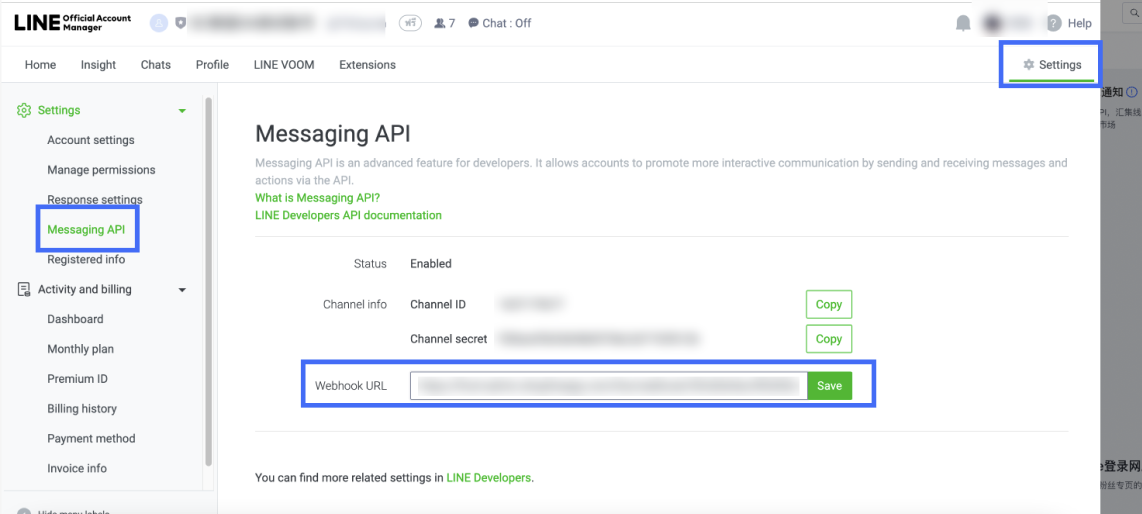Open the Insight tab
1142x514 pixels.
tap(98, 65)
